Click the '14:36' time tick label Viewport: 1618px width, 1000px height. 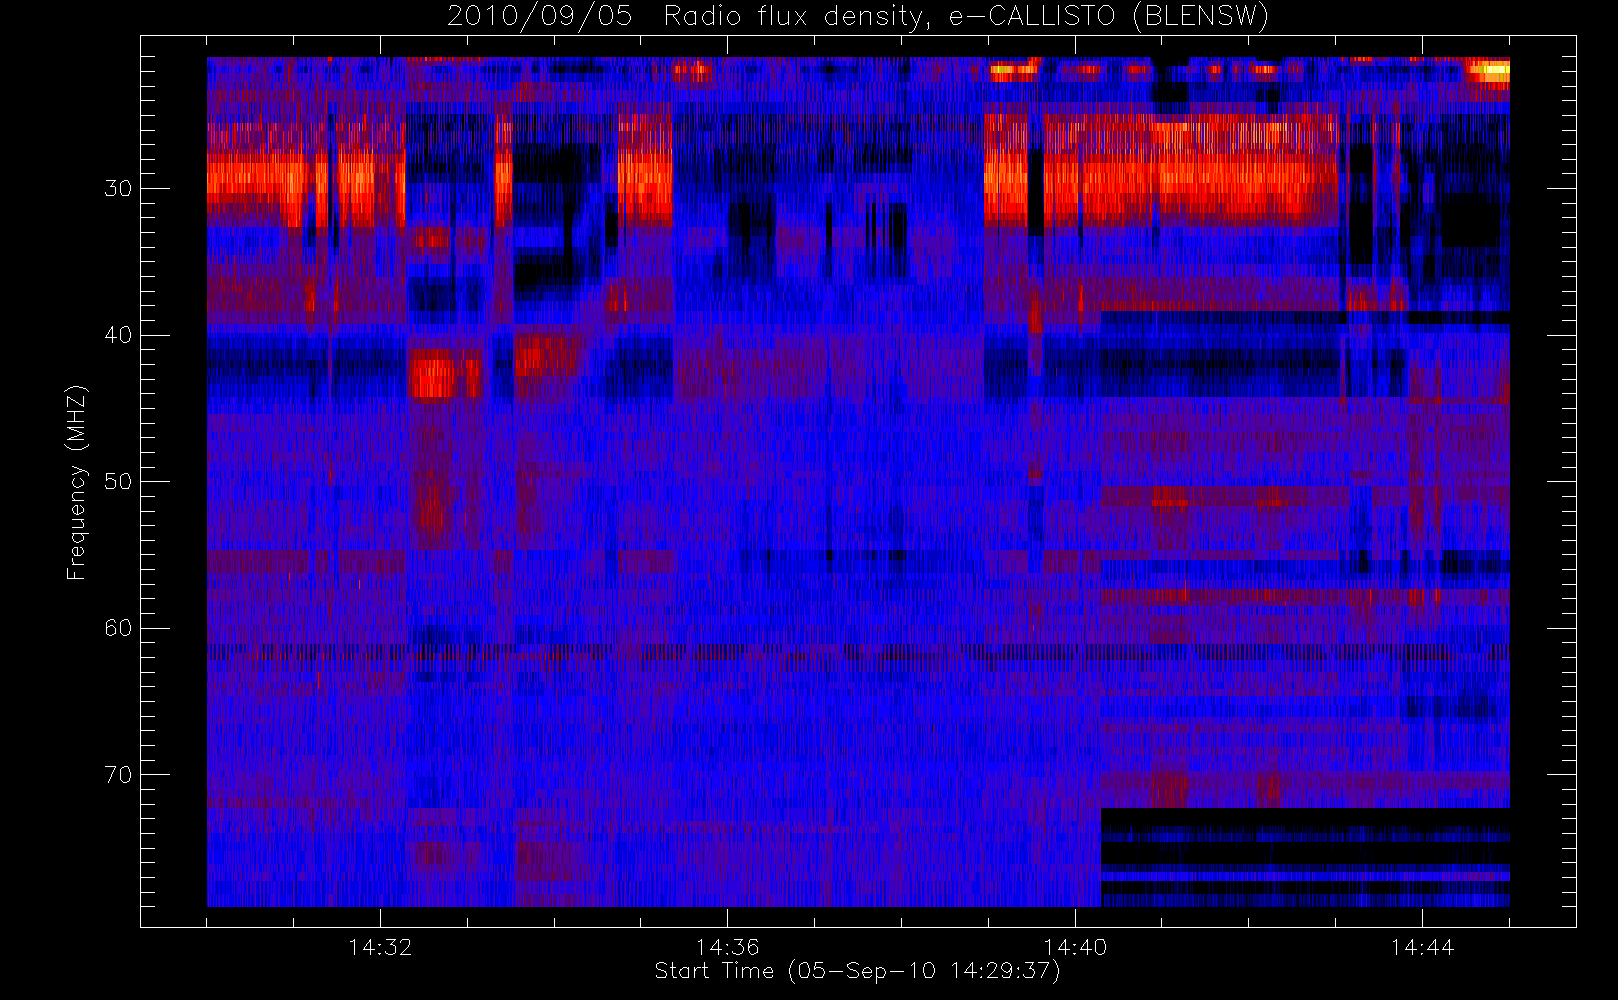point(728,946)
